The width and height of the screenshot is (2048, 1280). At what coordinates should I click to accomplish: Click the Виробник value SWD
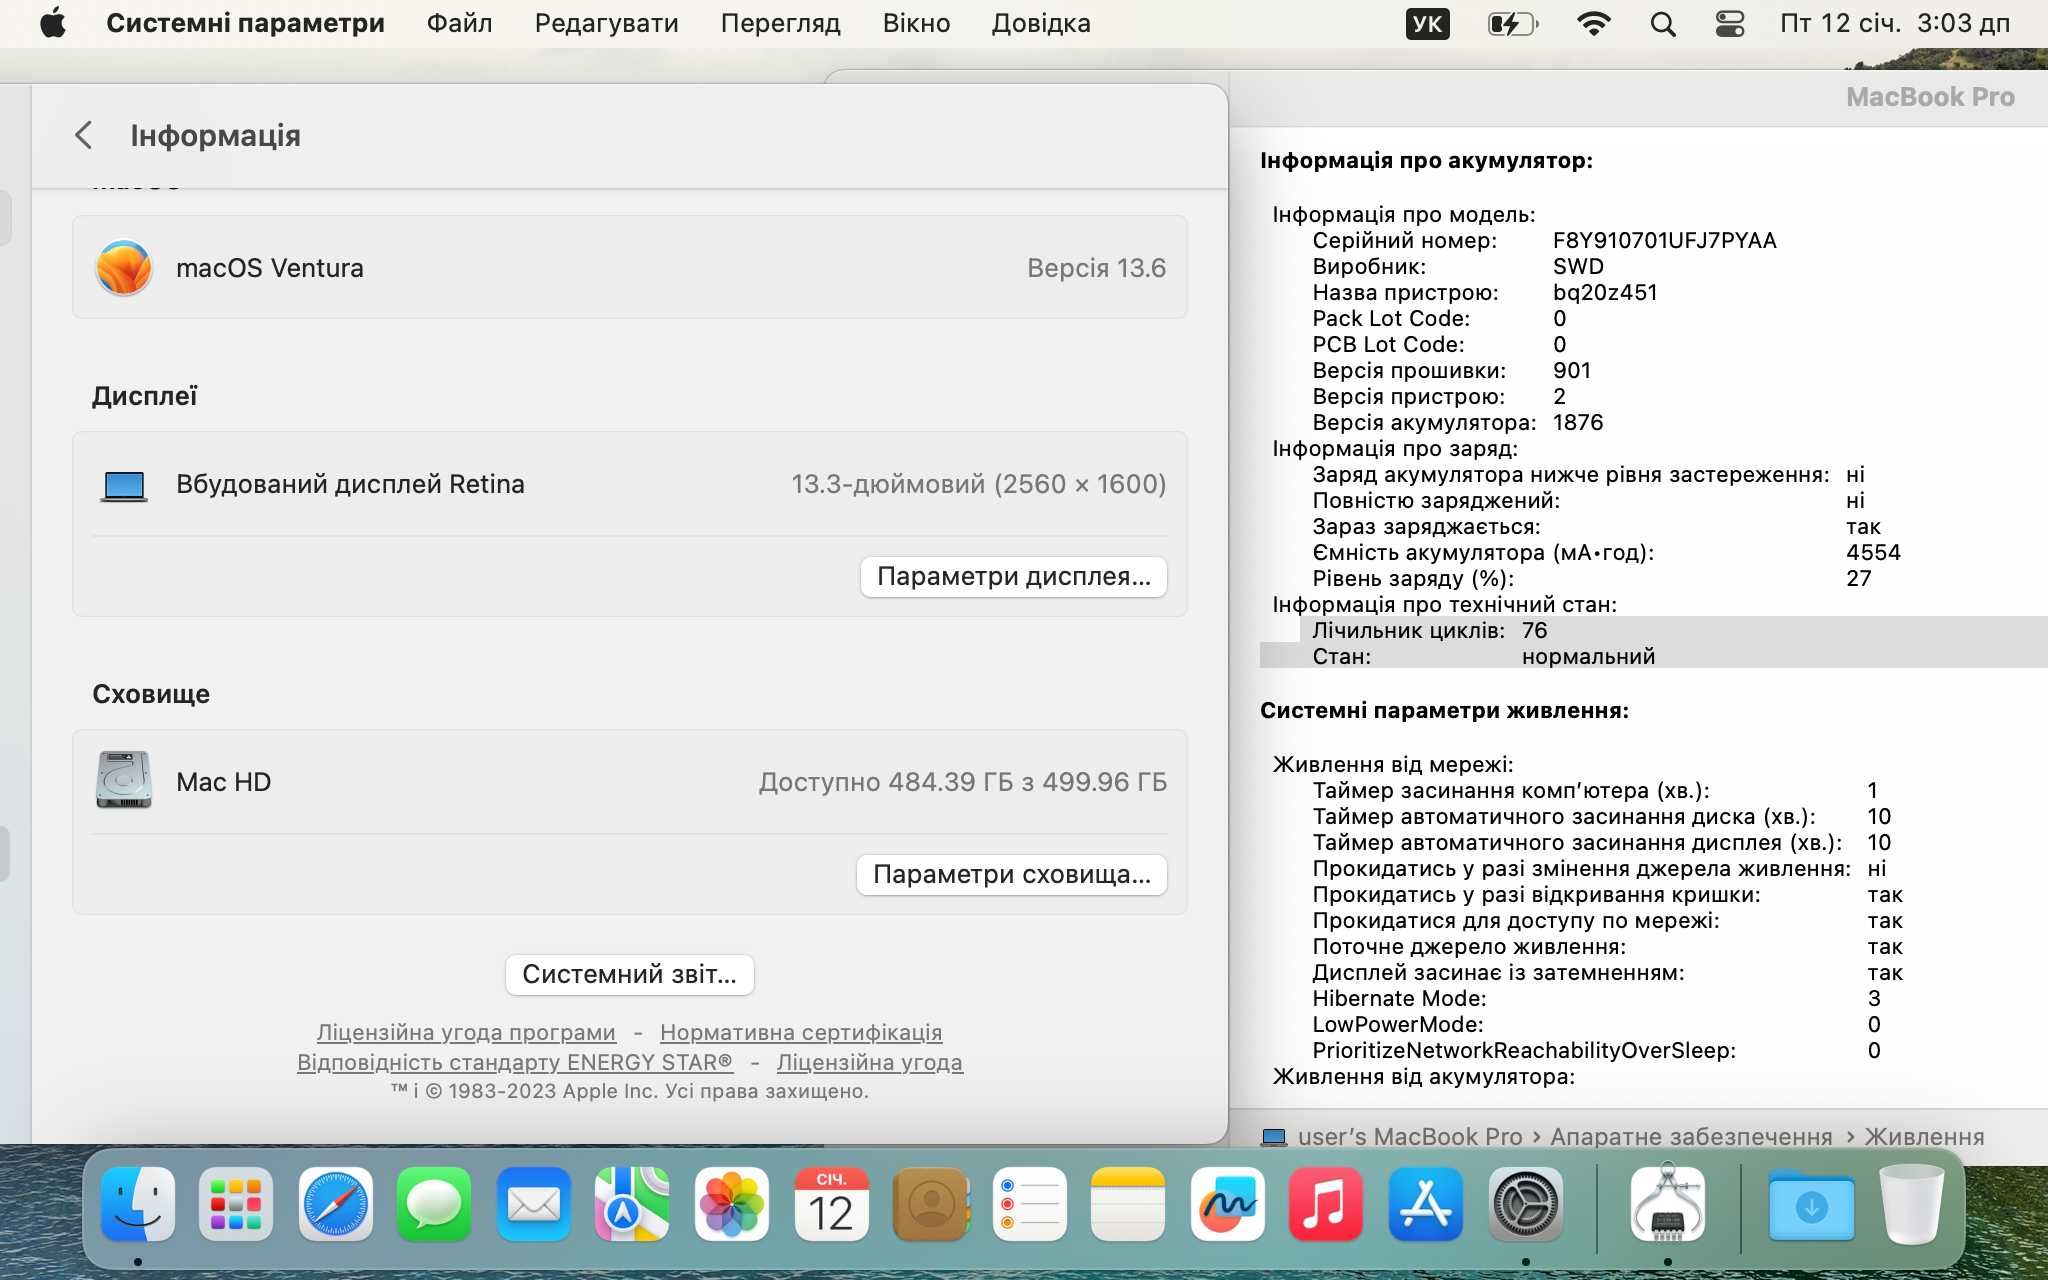pos(1578,266)
